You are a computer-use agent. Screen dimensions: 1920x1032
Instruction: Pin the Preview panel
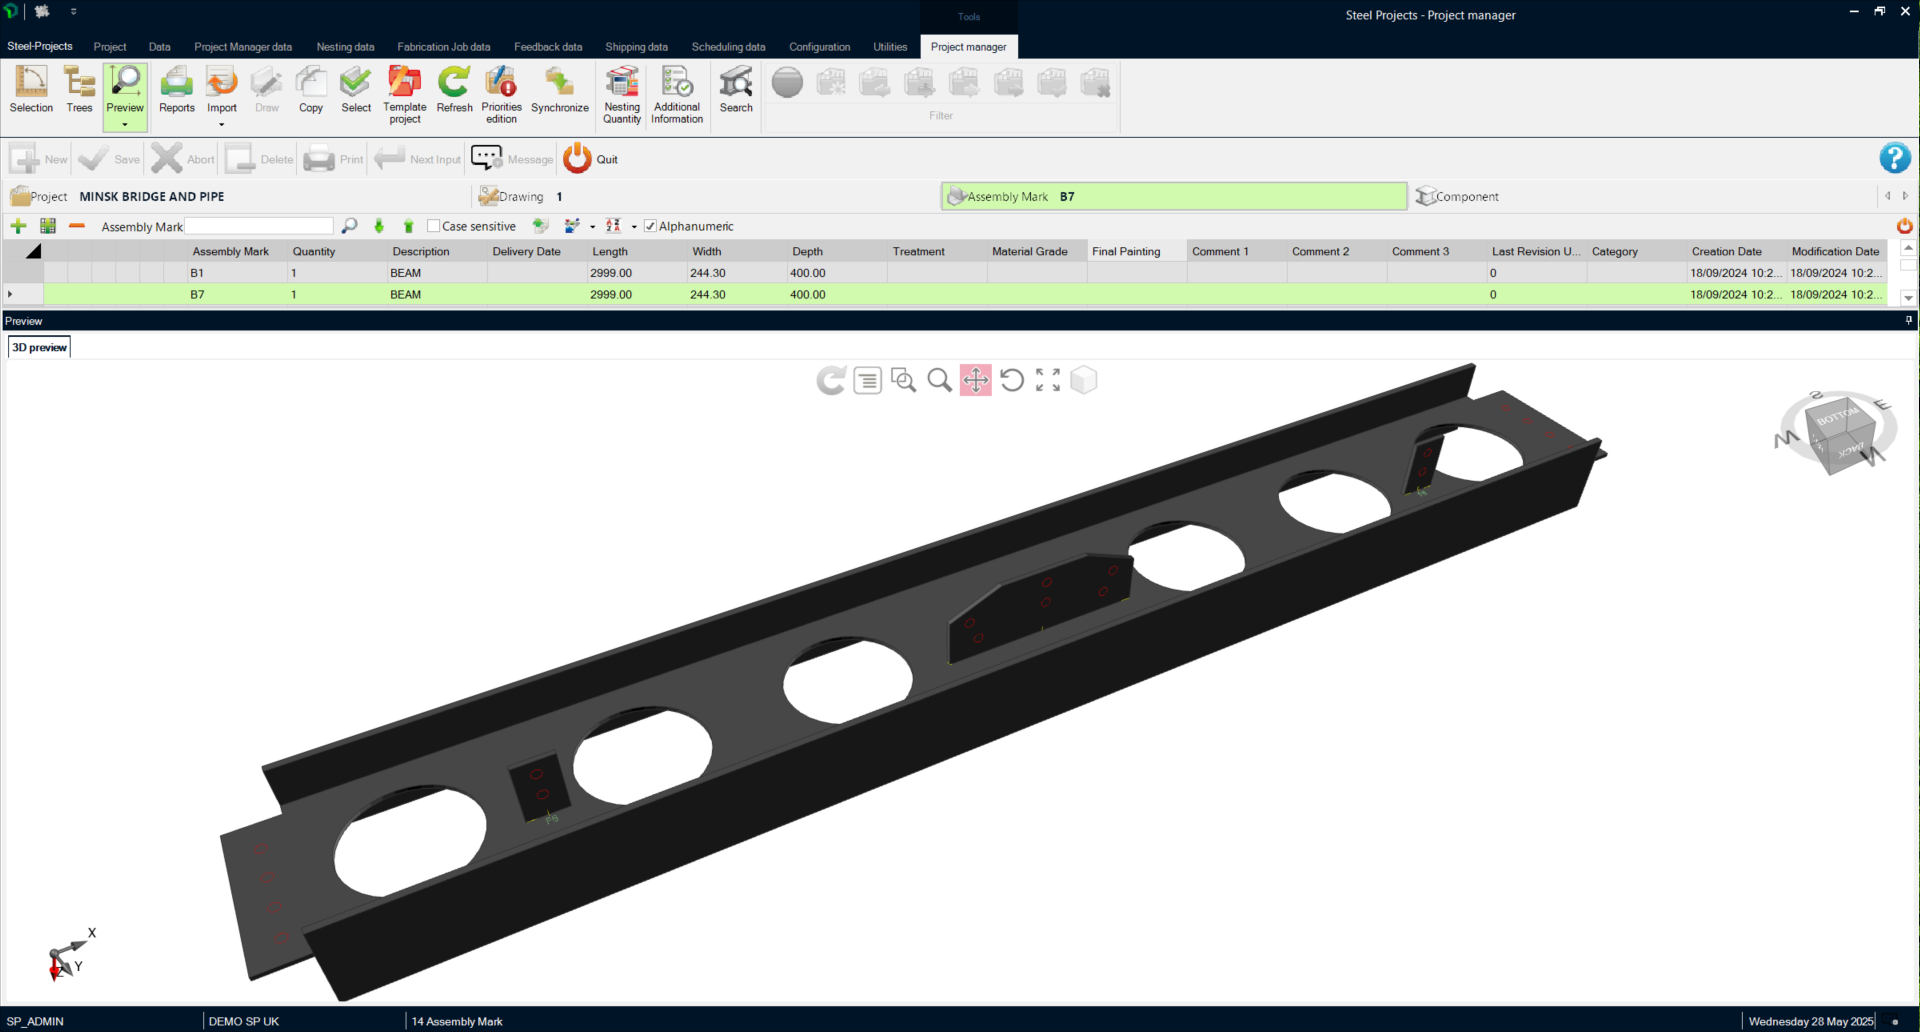pos(1908,321)
